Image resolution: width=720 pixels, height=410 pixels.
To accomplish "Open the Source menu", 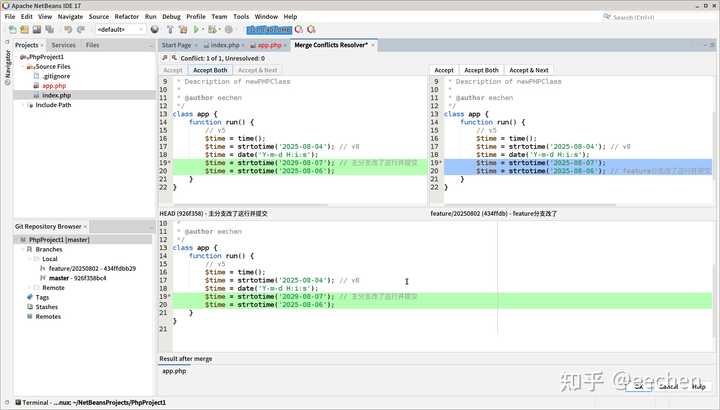I will [99, 17].
